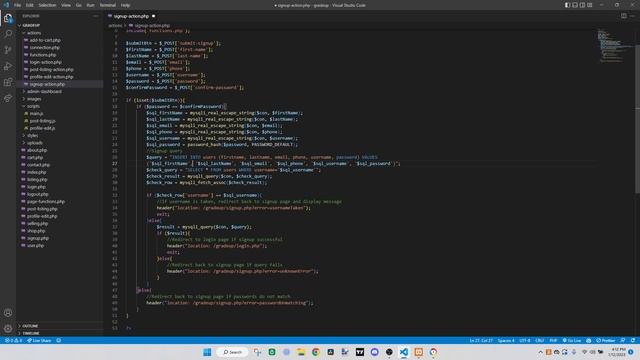Collapse the scripts folder
640x360 pixels.
60,106
